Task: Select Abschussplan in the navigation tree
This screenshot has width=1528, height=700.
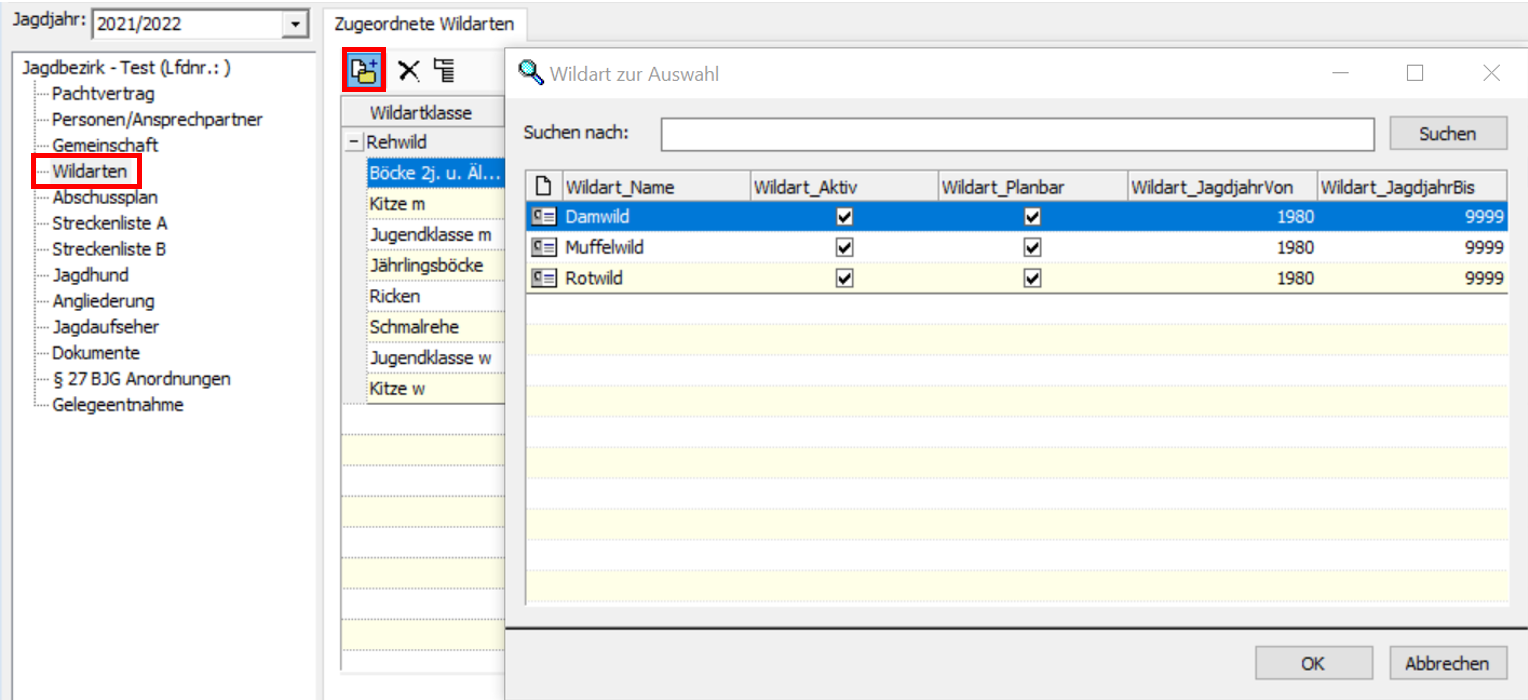Action: (105, 198)
